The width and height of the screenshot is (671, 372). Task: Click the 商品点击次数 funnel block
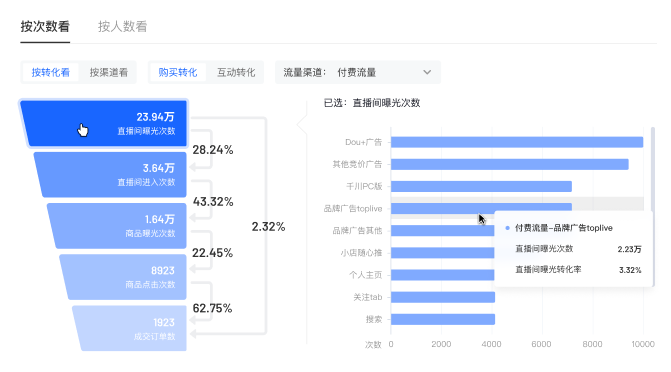click(123, 277)
